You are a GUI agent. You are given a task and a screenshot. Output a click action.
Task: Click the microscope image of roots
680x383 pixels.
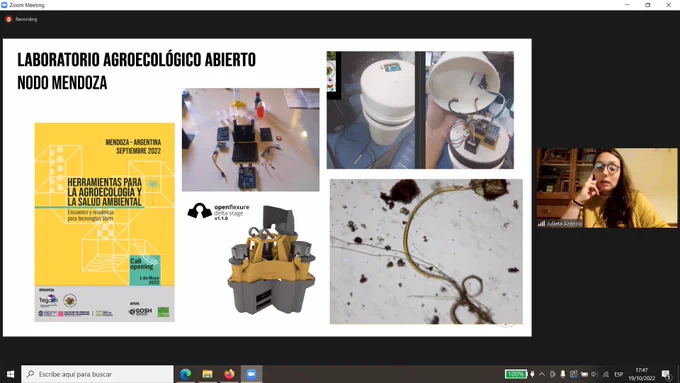click(x=426, y=252)
